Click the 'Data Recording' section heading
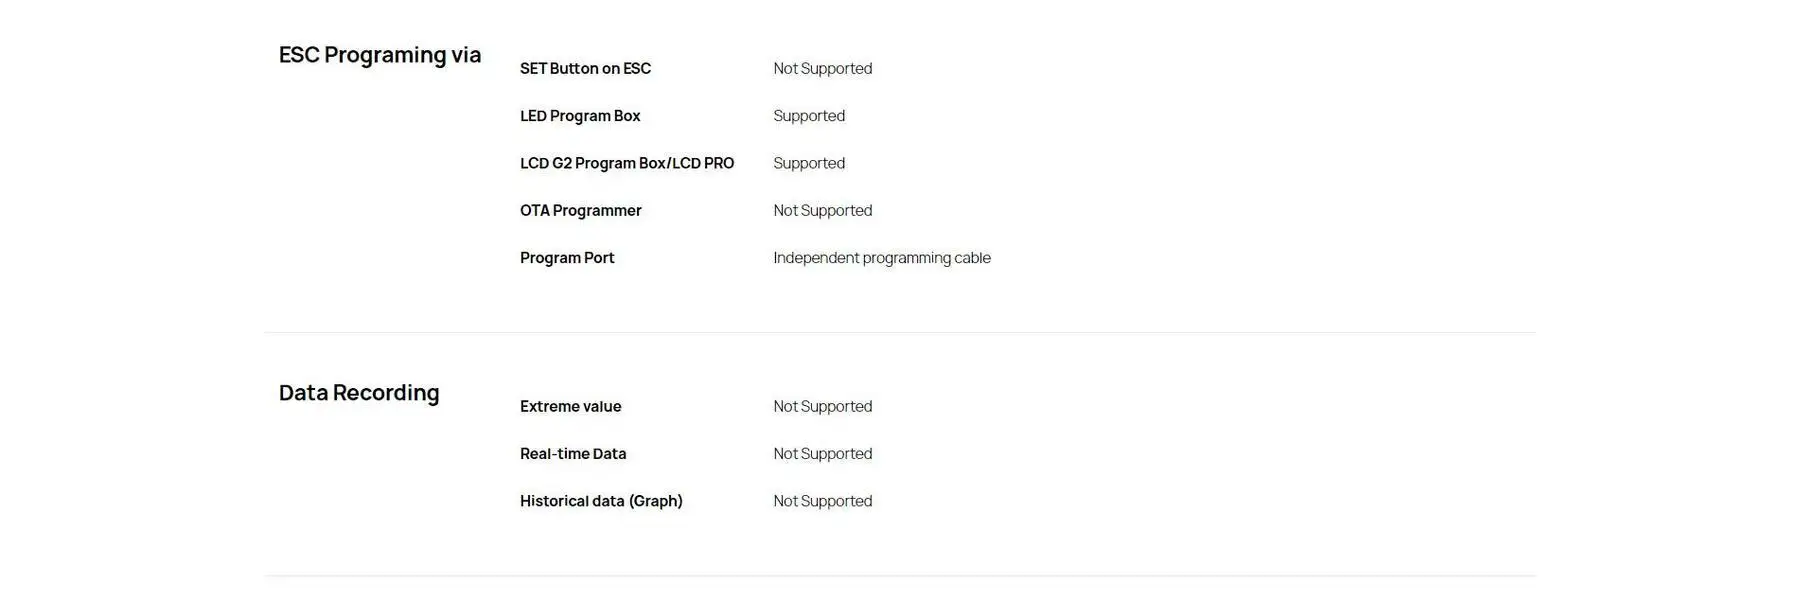 (359, 393)
